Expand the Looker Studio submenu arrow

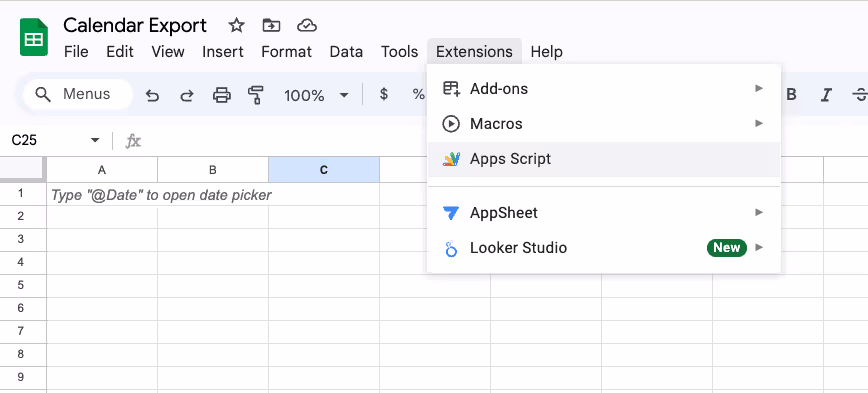[759, 247]
